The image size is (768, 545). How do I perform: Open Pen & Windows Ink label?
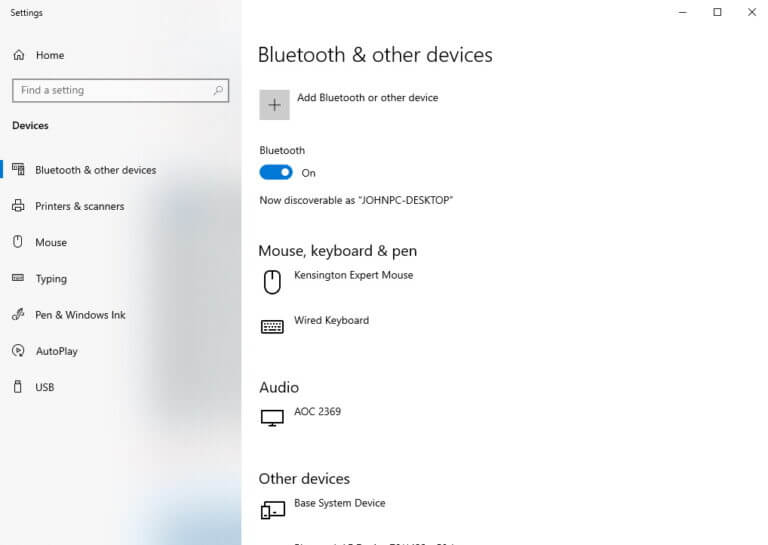[80, 315]
